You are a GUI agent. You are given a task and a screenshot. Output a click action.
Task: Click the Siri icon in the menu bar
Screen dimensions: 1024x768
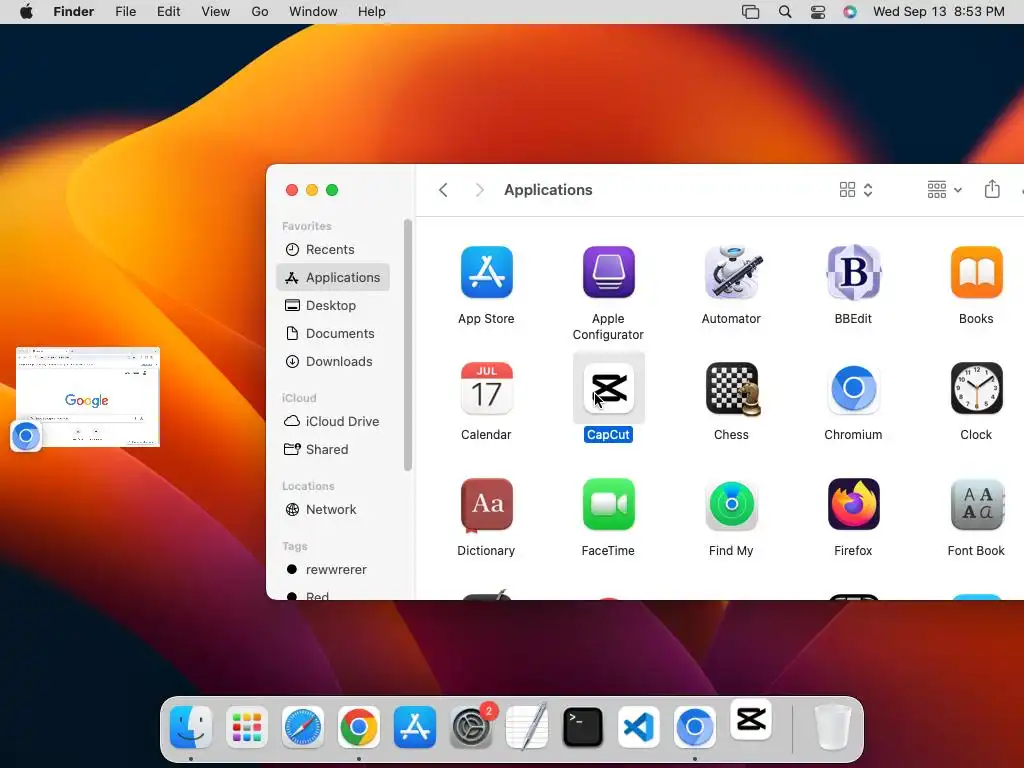point(850,12)
